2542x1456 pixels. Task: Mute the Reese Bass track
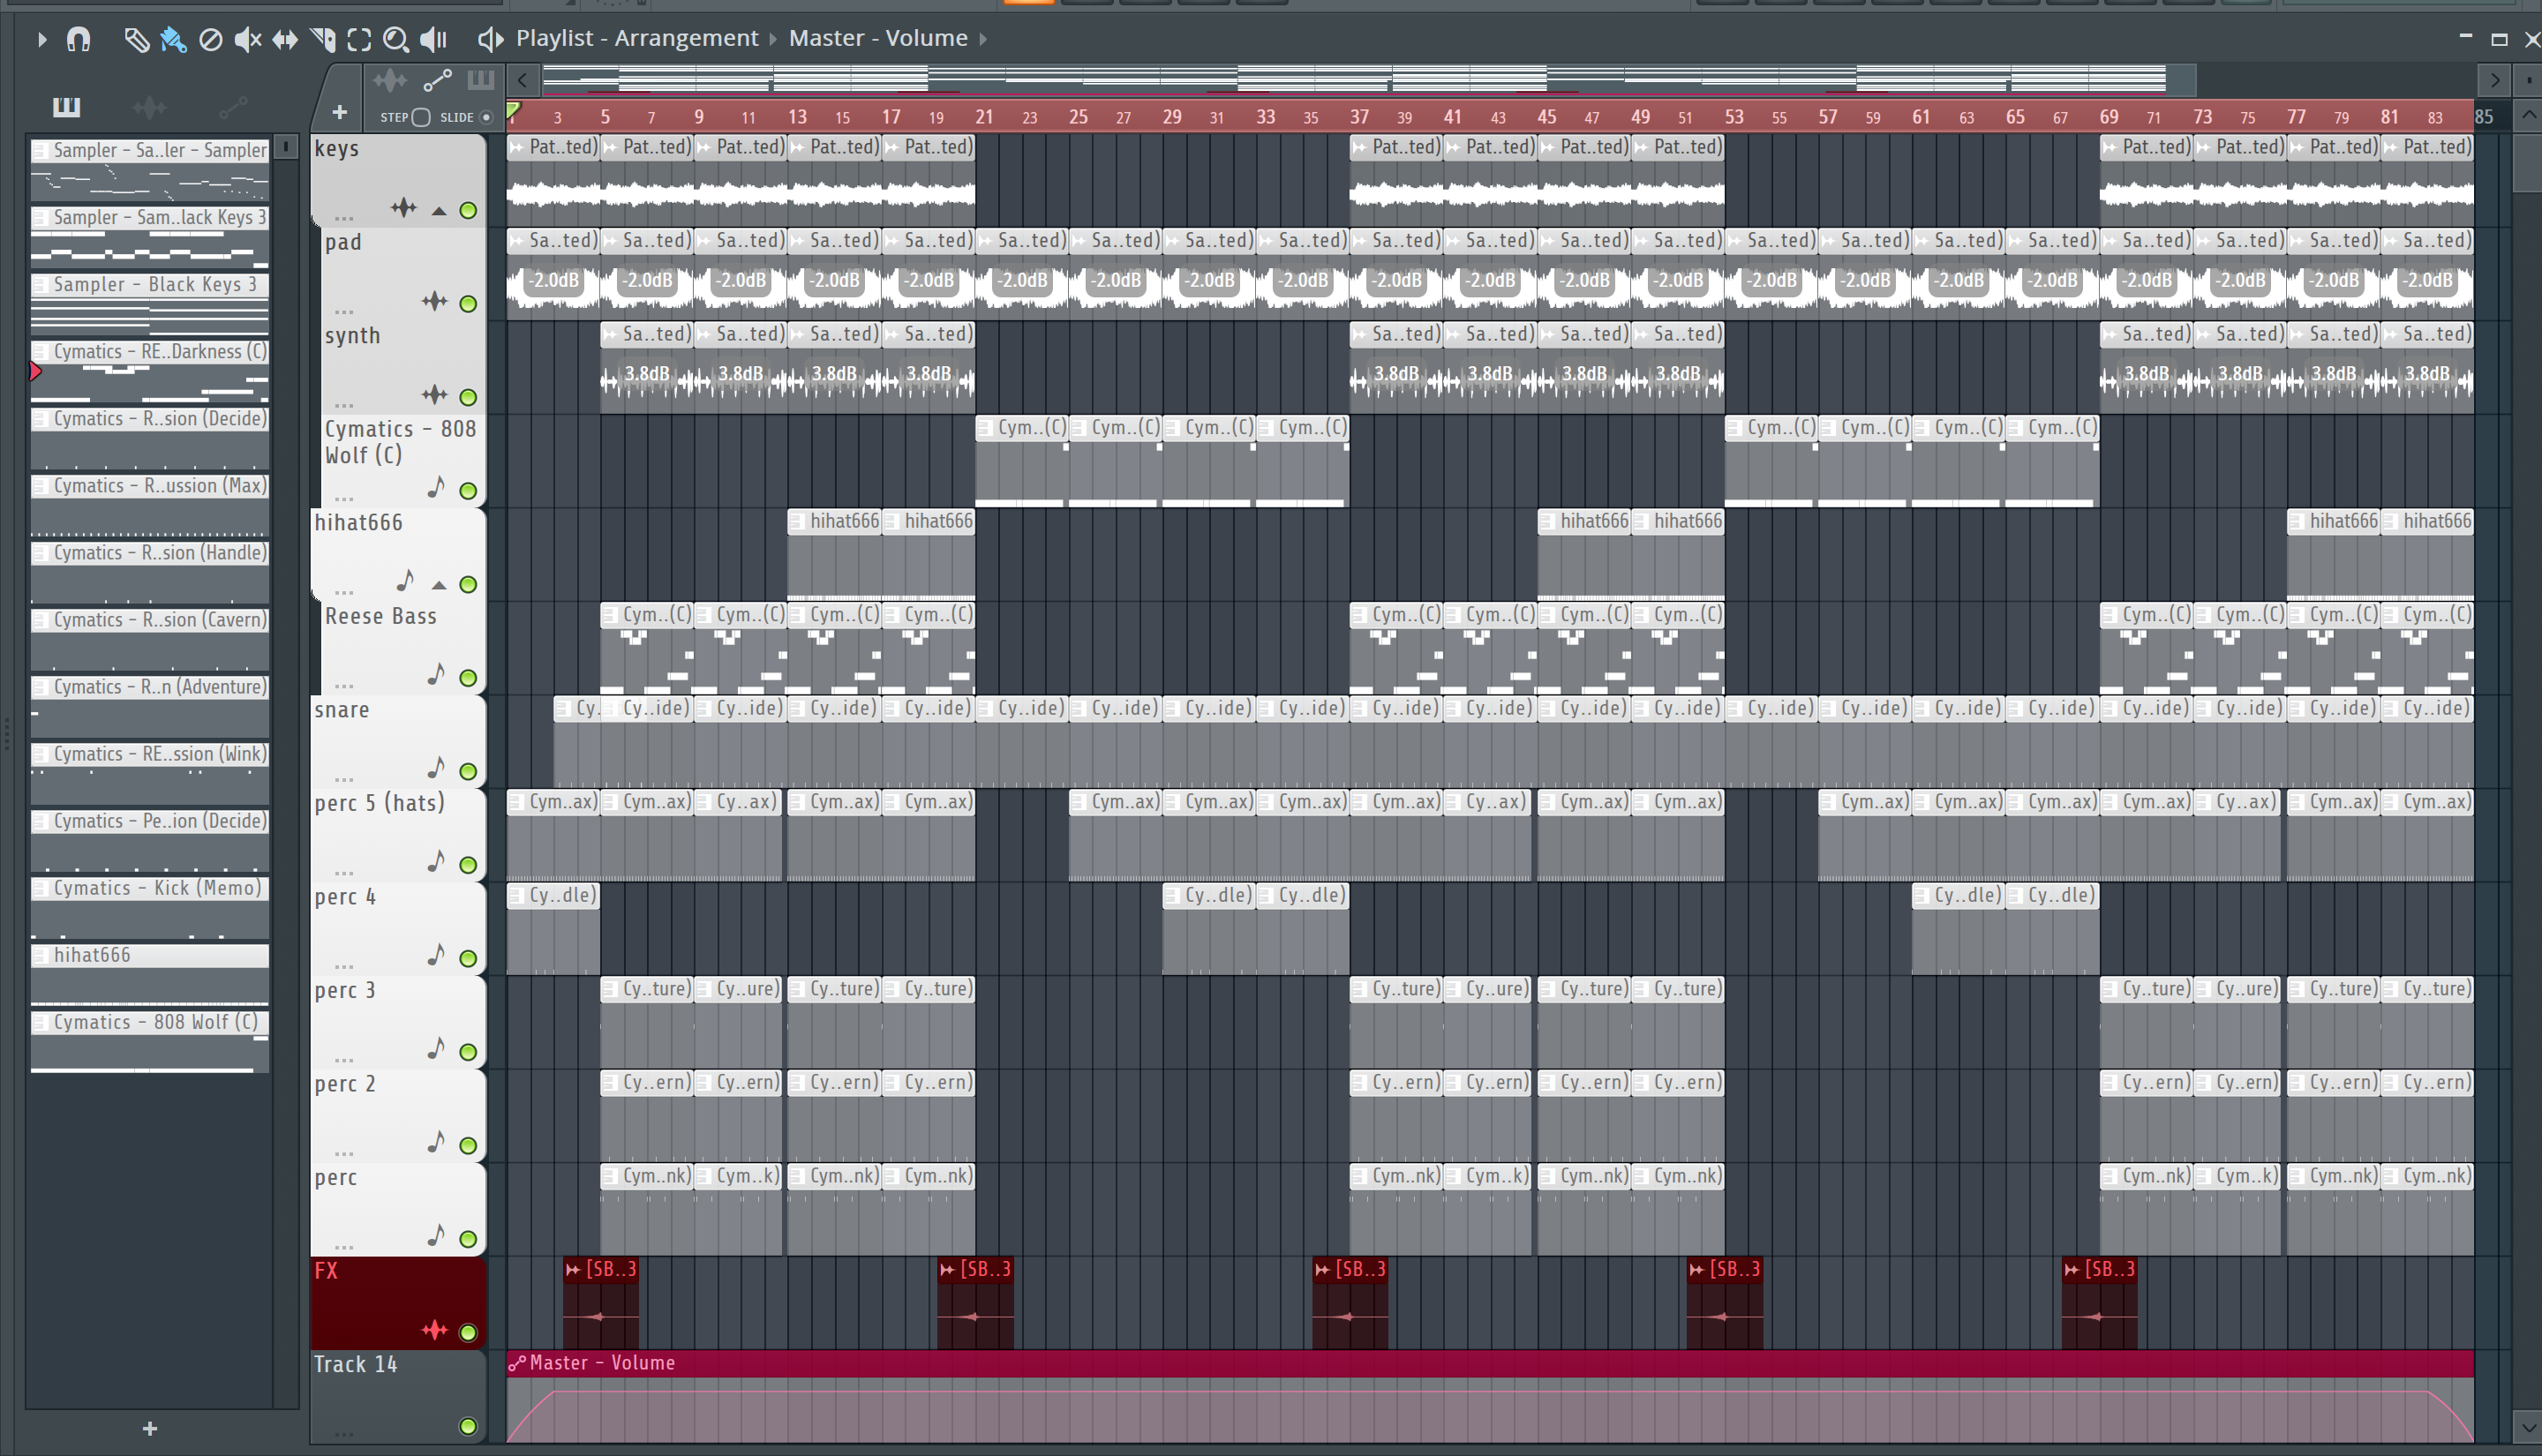click(x=468, y=678)
